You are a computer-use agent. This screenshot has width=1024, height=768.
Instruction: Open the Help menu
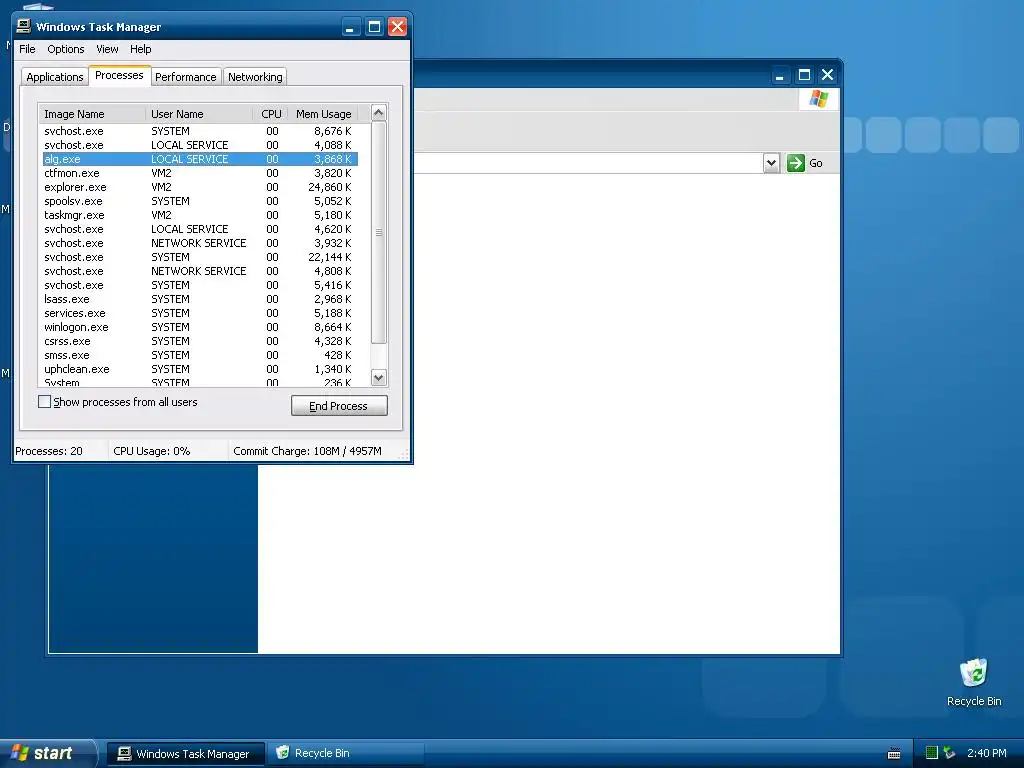click(x=140, y=49)
